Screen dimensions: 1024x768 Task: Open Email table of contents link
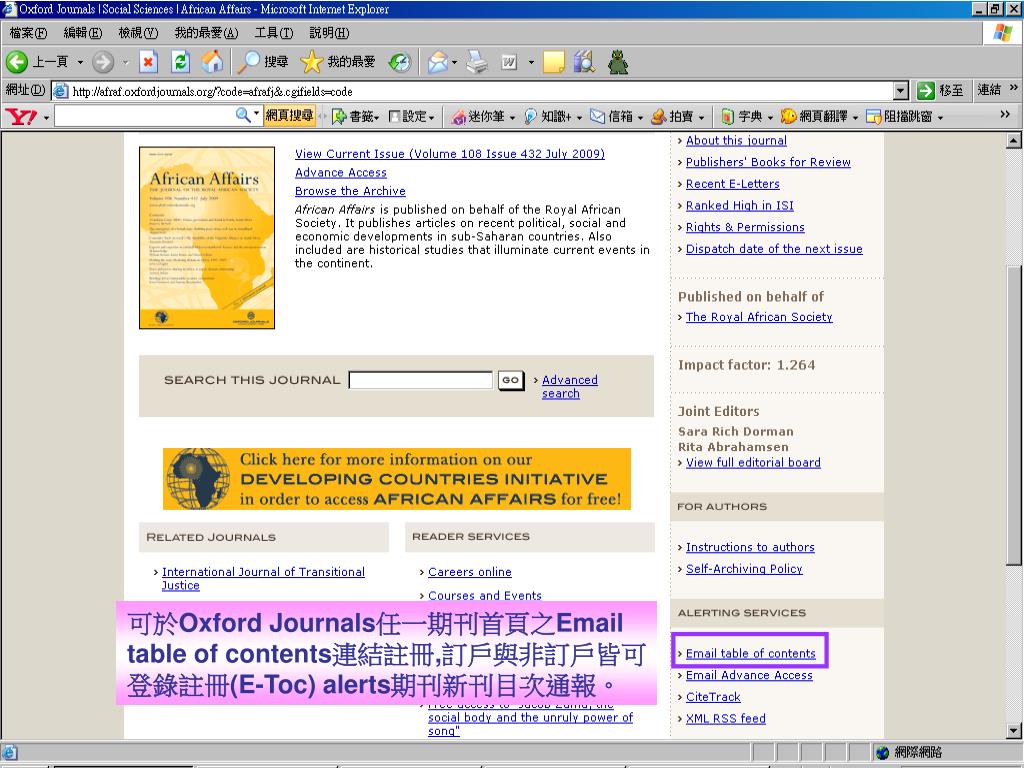pyautogui.click(x=750, y=654)
